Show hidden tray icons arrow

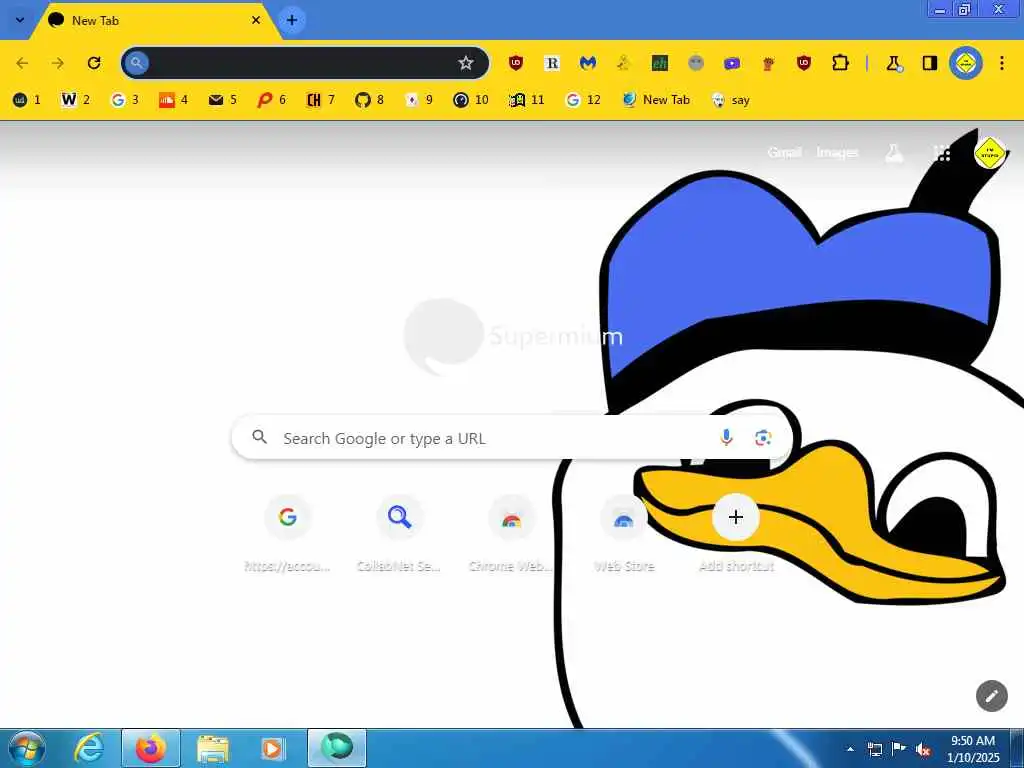pyautogui.click(x=850, y=749)
